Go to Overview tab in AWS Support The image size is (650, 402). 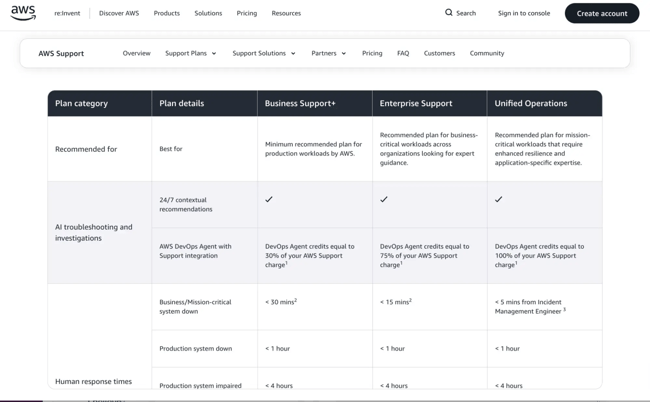[136, 53]
